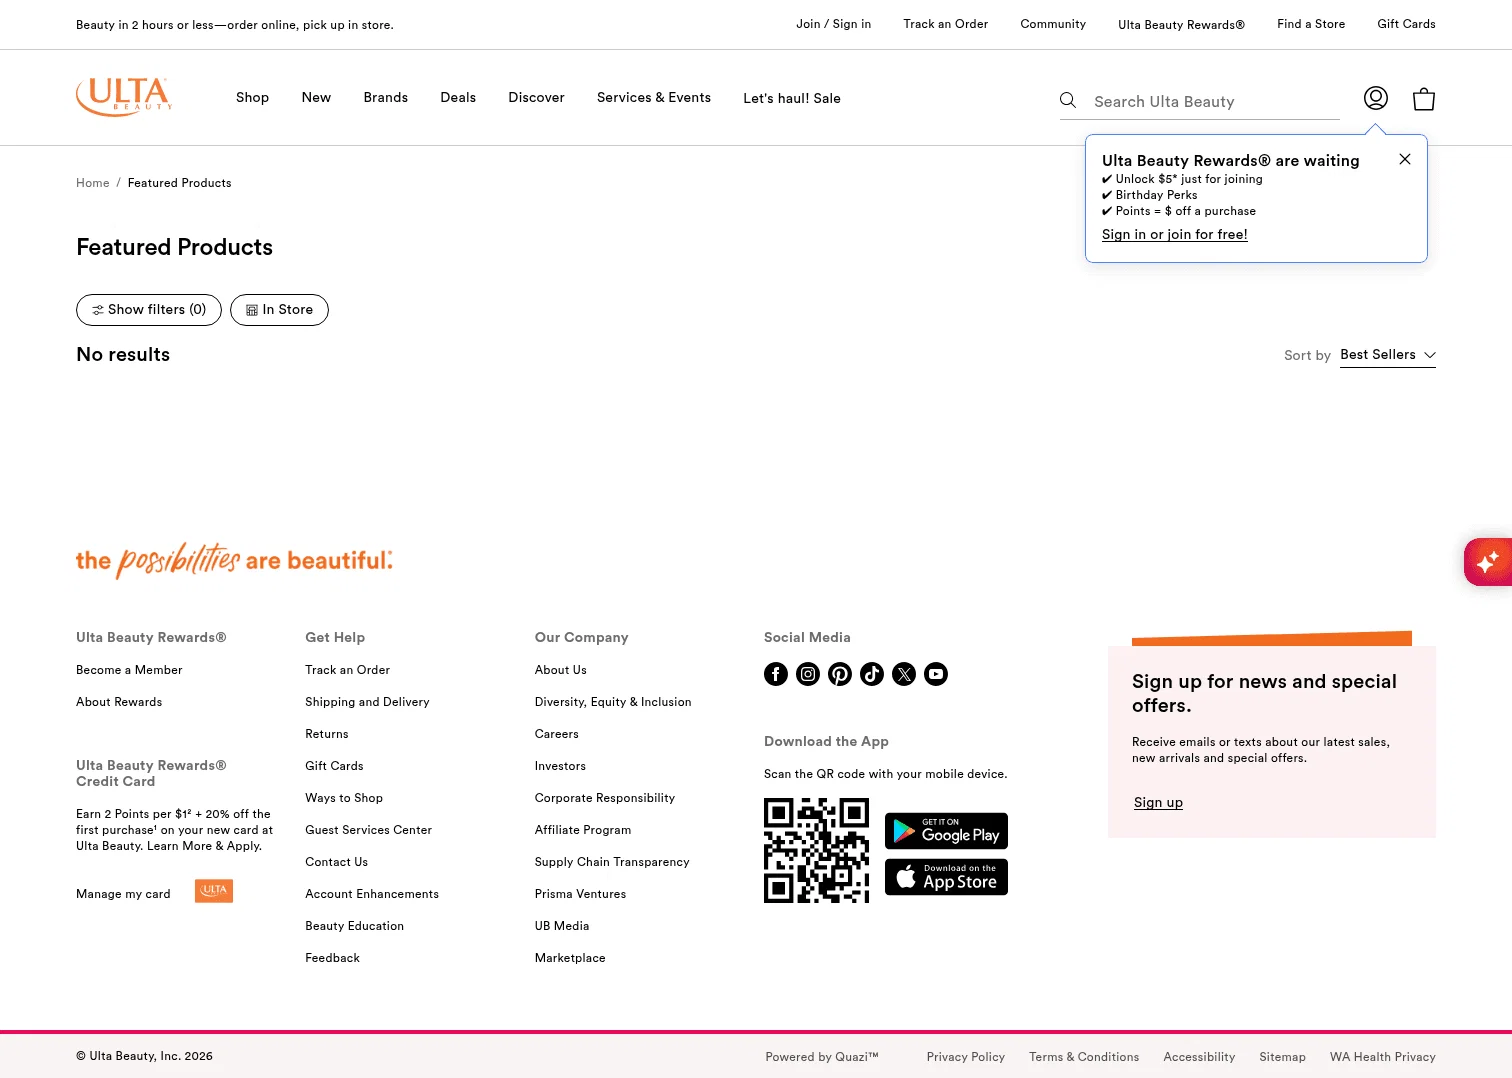Open the Deals menu
Viewport: 1512px width, 1078px height.
(x=458, y=98)
